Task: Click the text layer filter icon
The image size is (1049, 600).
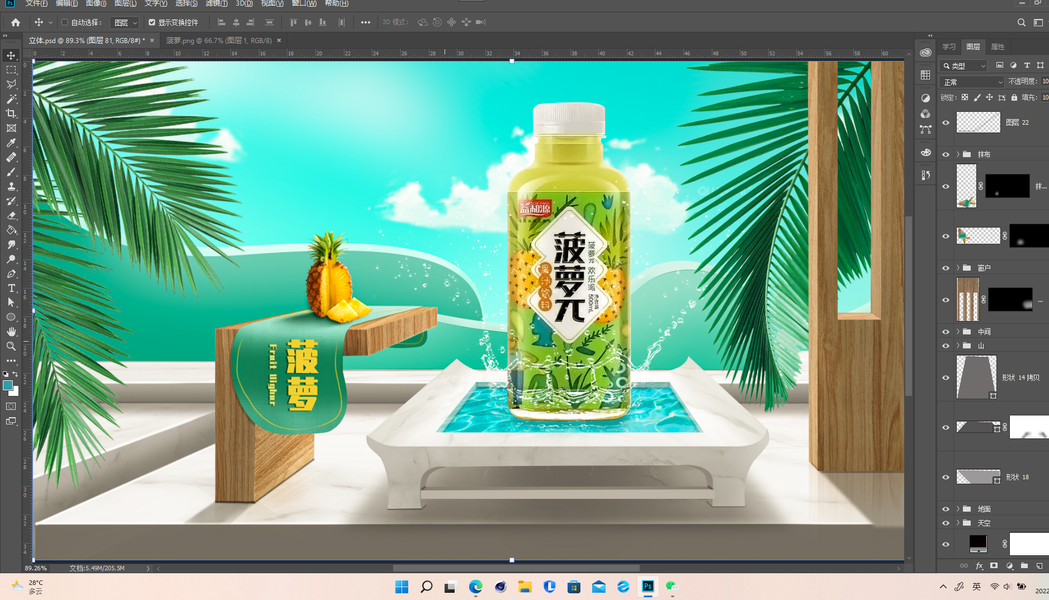Action: [x=1027, y=66]
